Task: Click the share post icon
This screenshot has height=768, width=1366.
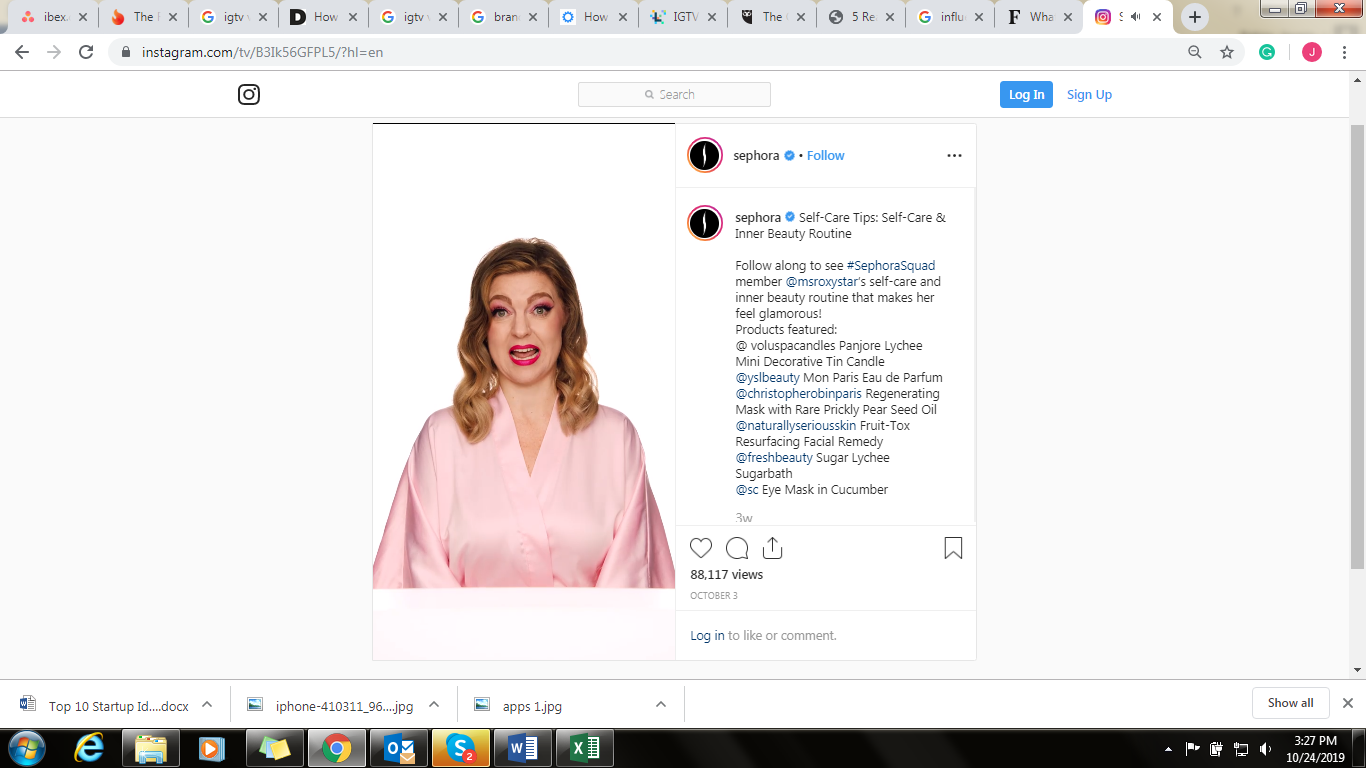Action: coord(772,548)
